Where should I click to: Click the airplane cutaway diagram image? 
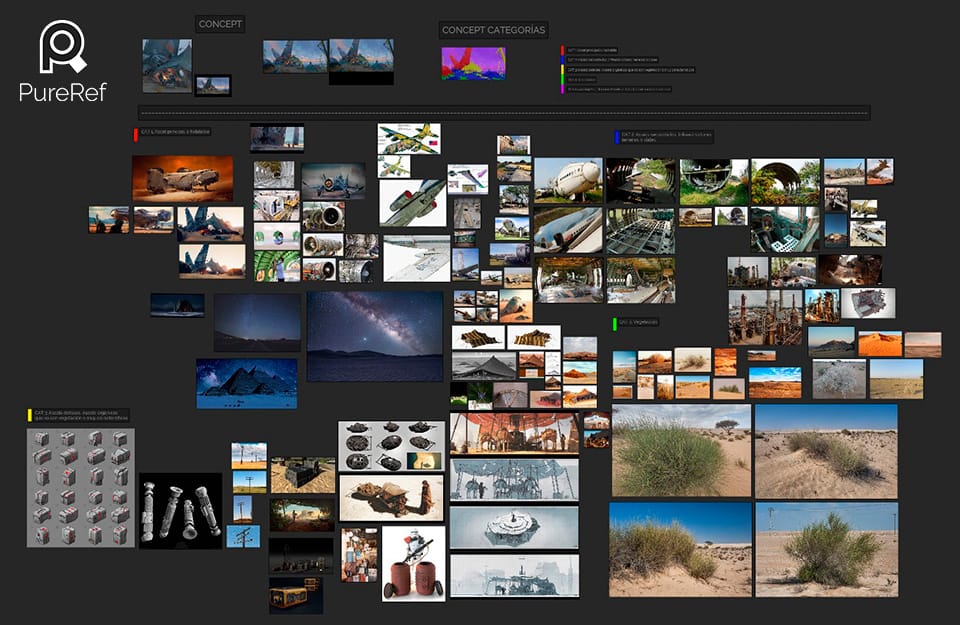point(408,139)
